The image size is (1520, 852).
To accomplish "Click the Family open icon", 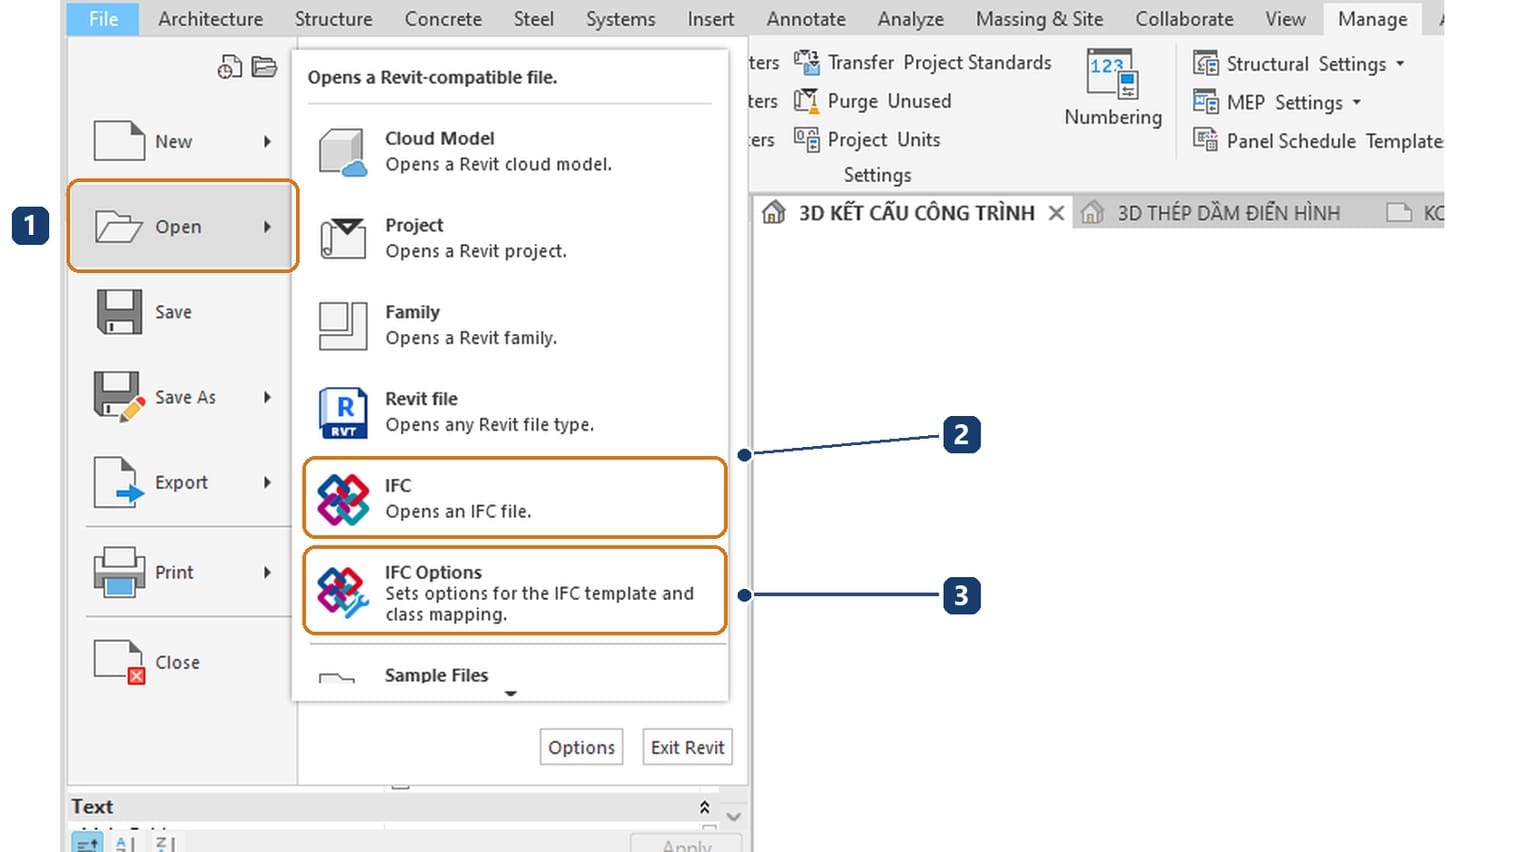I will [343, 326].
